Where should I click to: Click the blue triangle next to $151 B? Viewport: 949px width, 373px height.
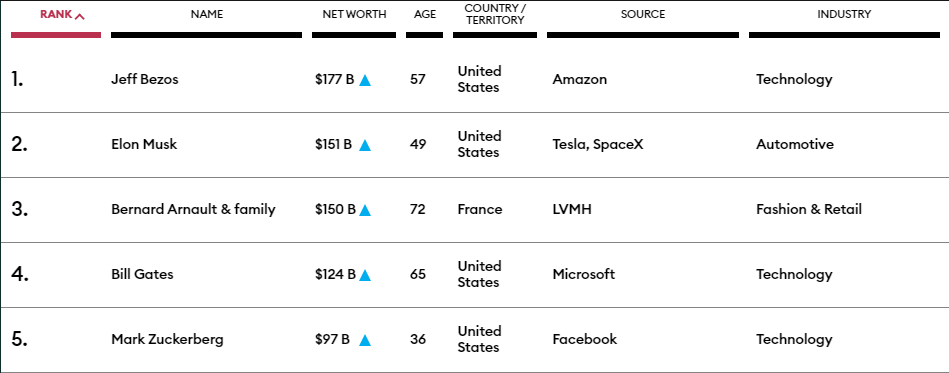coord(364,145)
